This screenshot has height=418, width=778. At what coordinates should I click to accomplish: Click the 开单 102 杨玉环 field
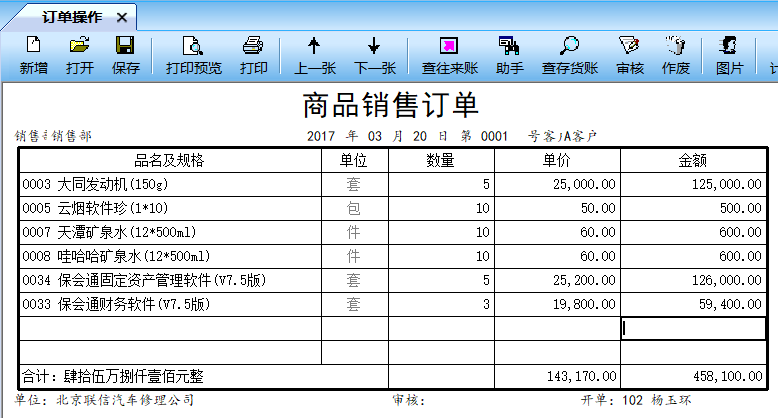[637, 400]
